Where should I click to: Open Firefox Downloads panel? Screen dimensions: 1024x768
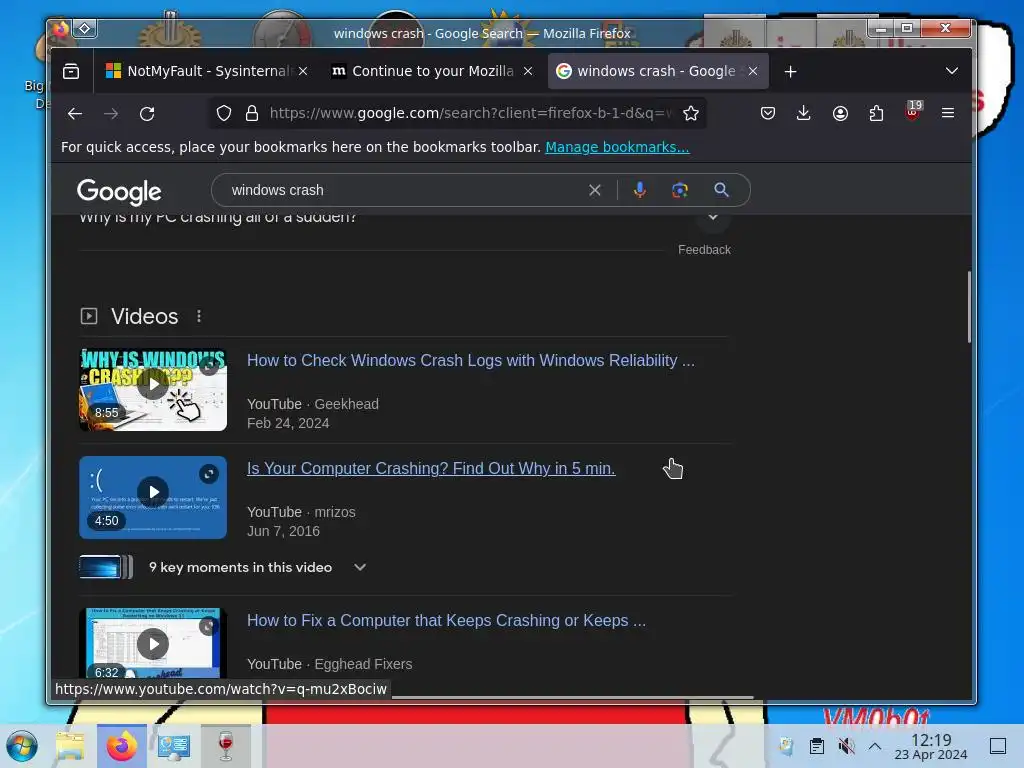pyautogui.click(x=804, y=114)
